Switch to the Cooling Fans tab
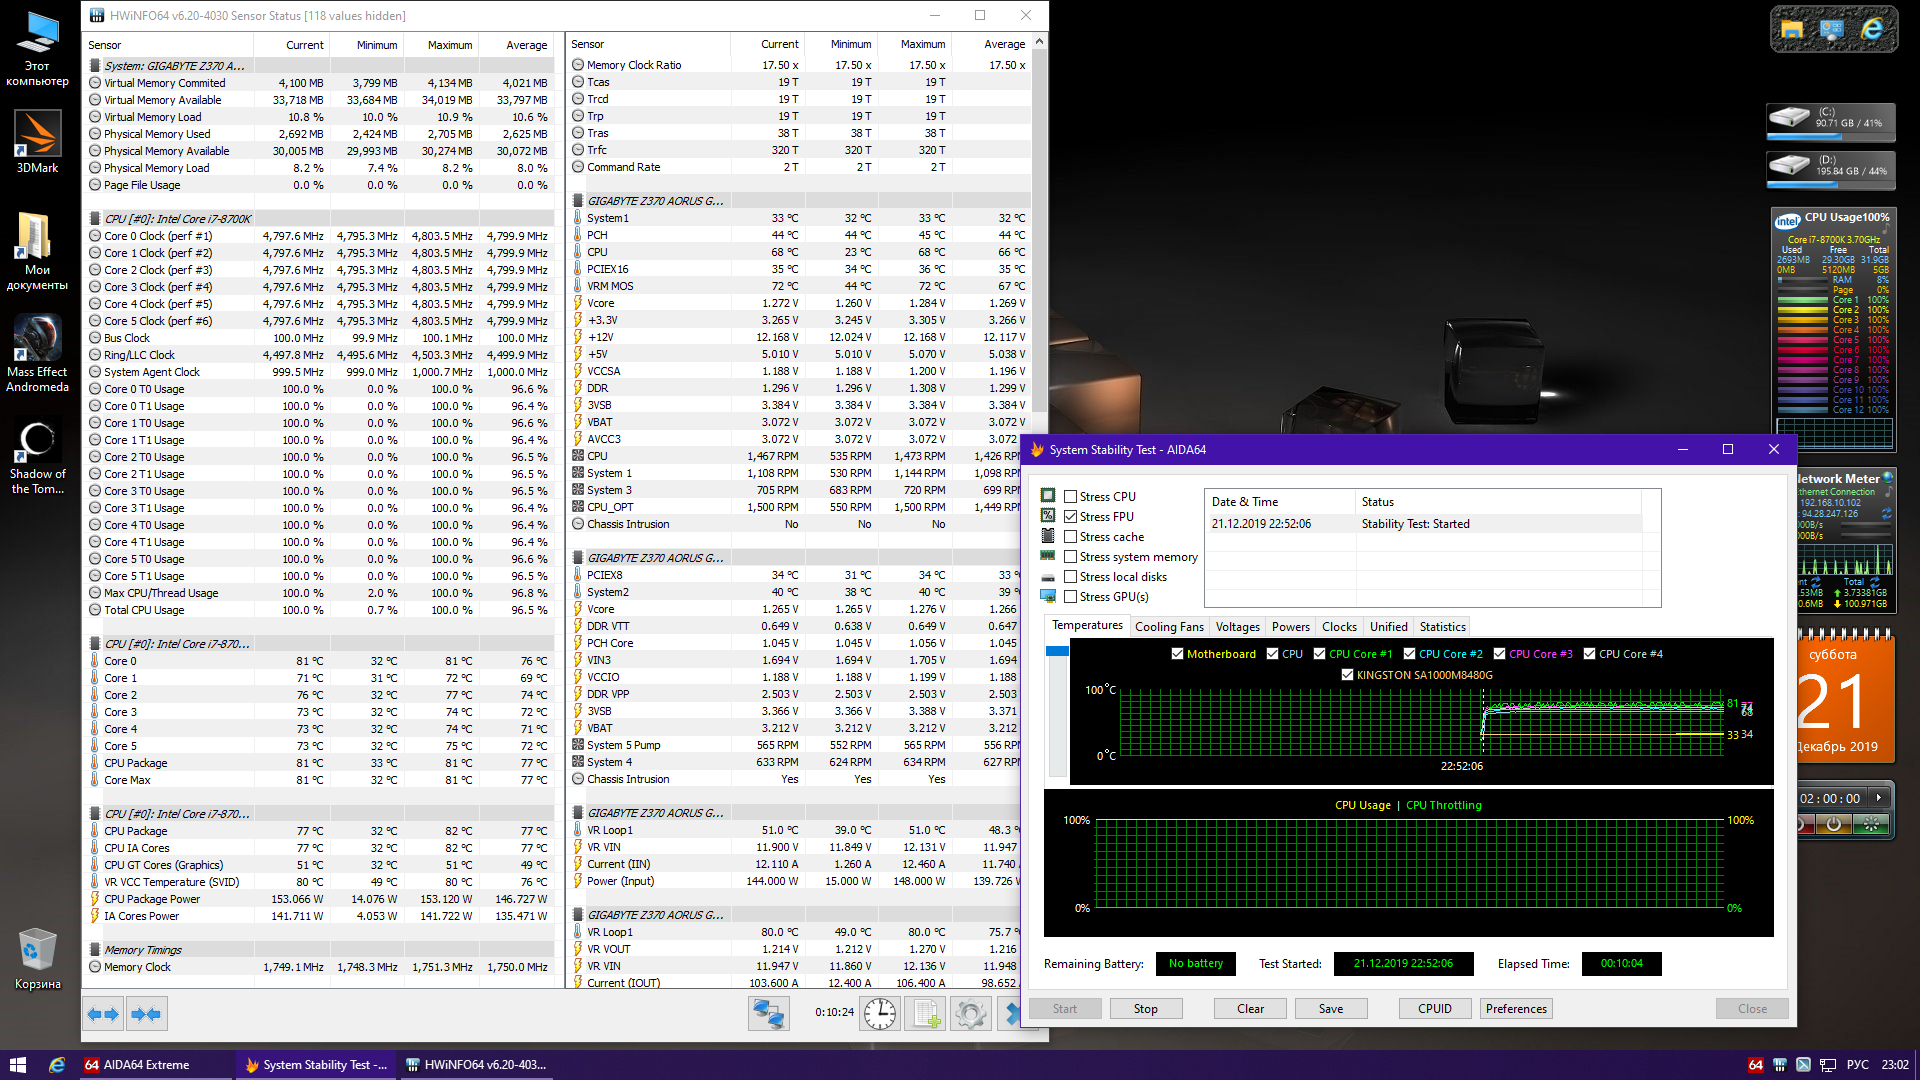 coord(1169,627)
